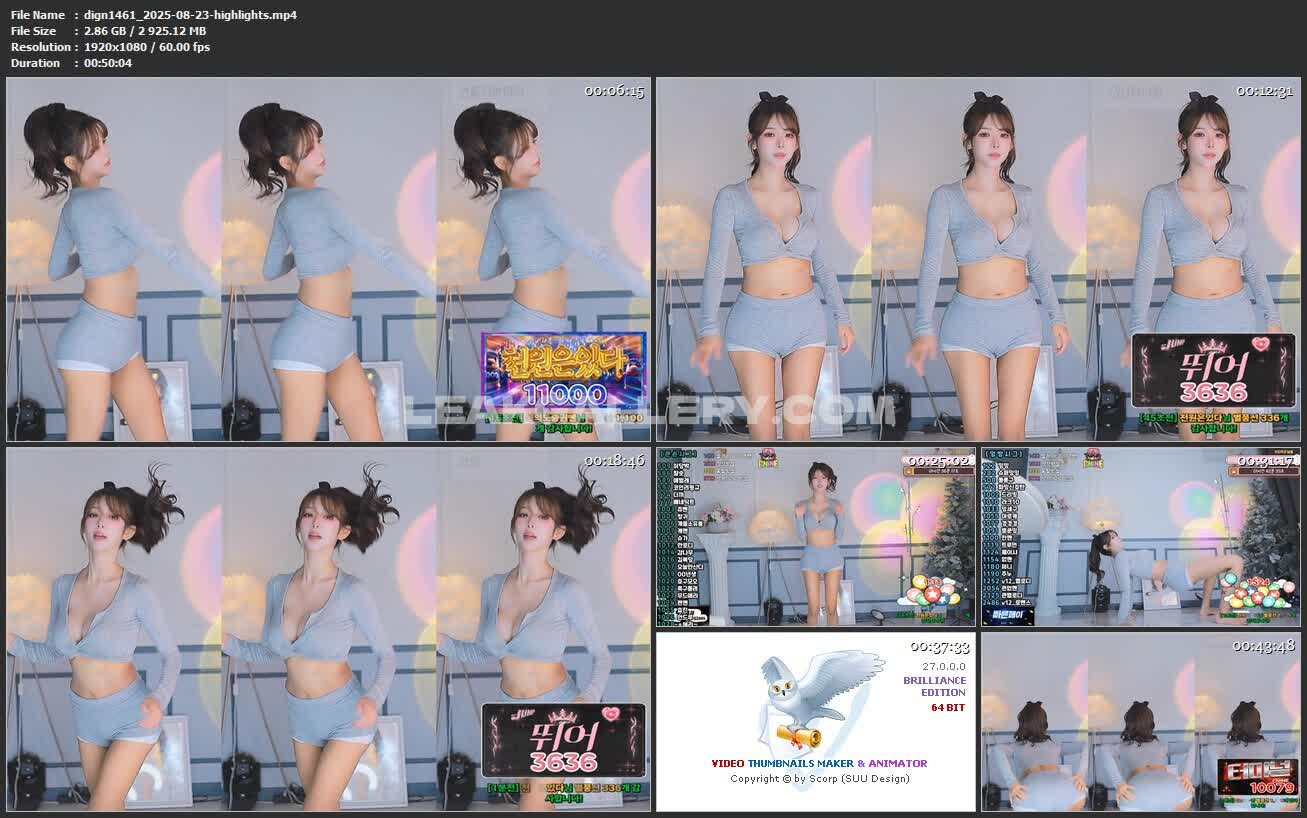Click the Duration value 00:50:04
The height and width of the screenshot is (818, 1307).
(108, 63)
